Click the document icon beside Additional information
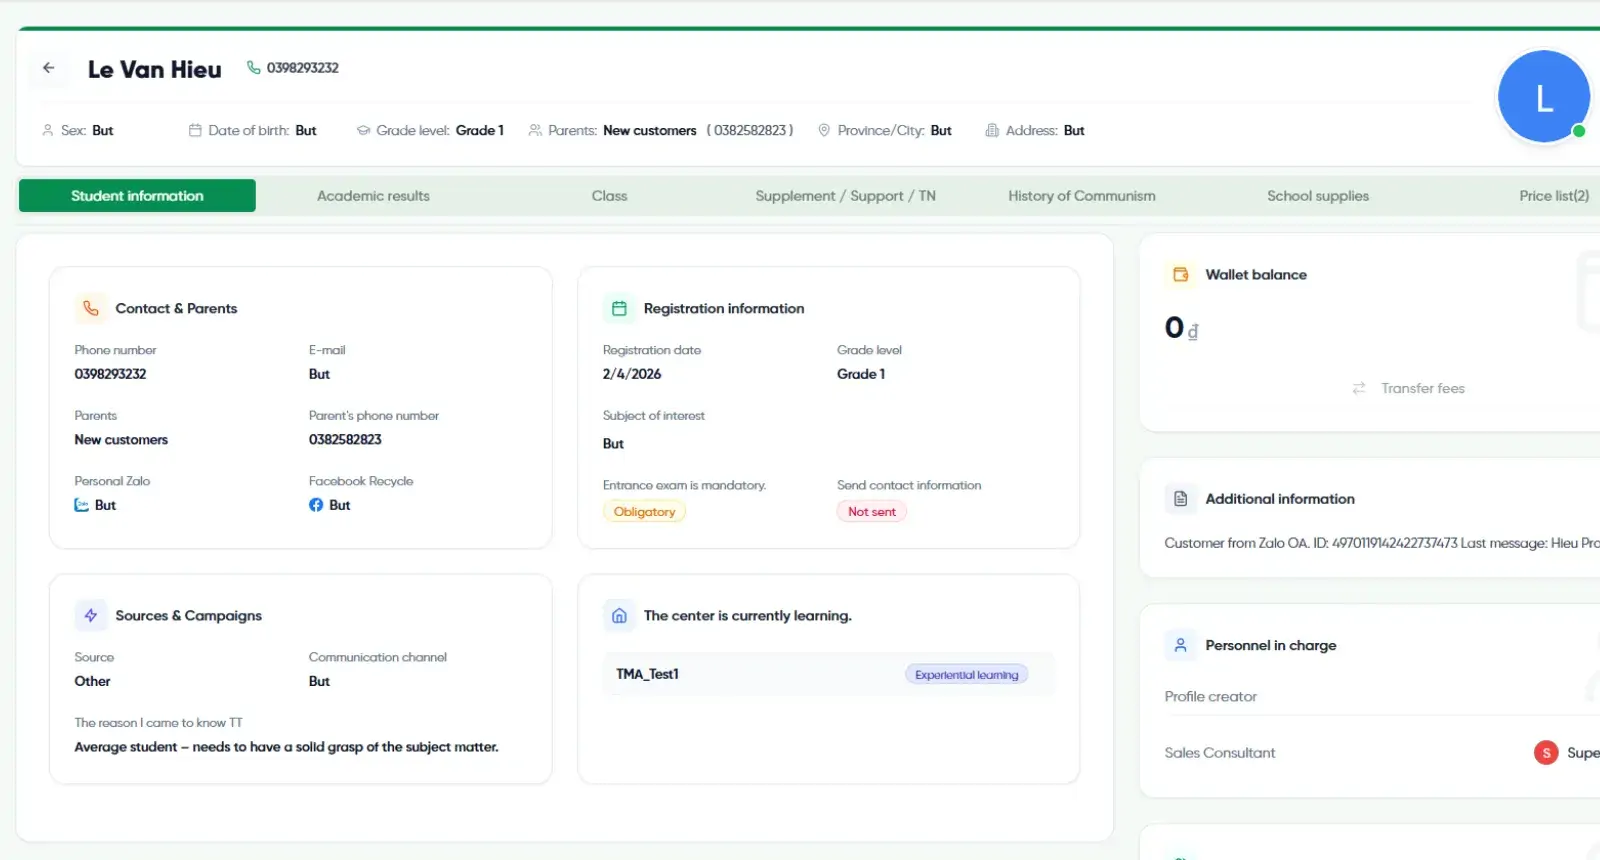 pyautogui.click(x=1180, y=498)
